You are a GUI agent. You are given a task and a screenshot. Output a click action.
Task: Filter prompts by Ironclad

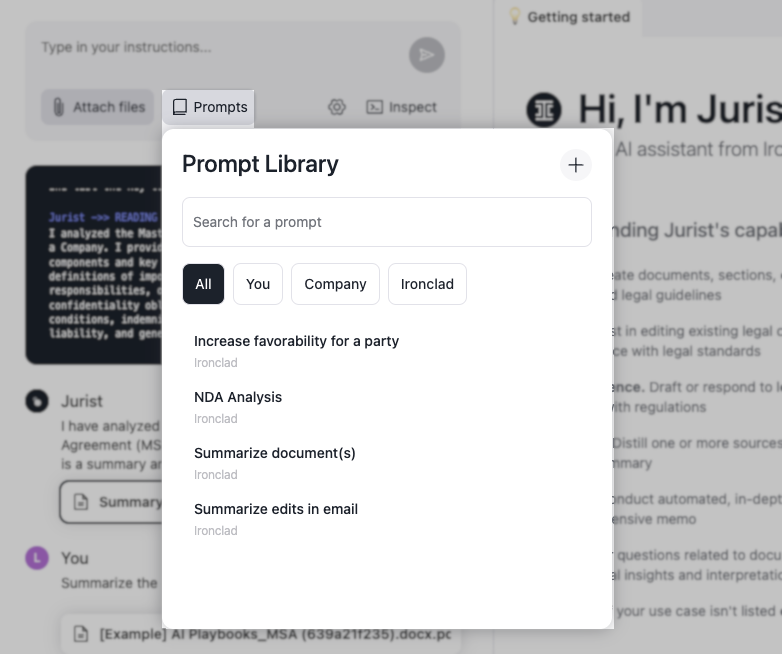point(427,284)
